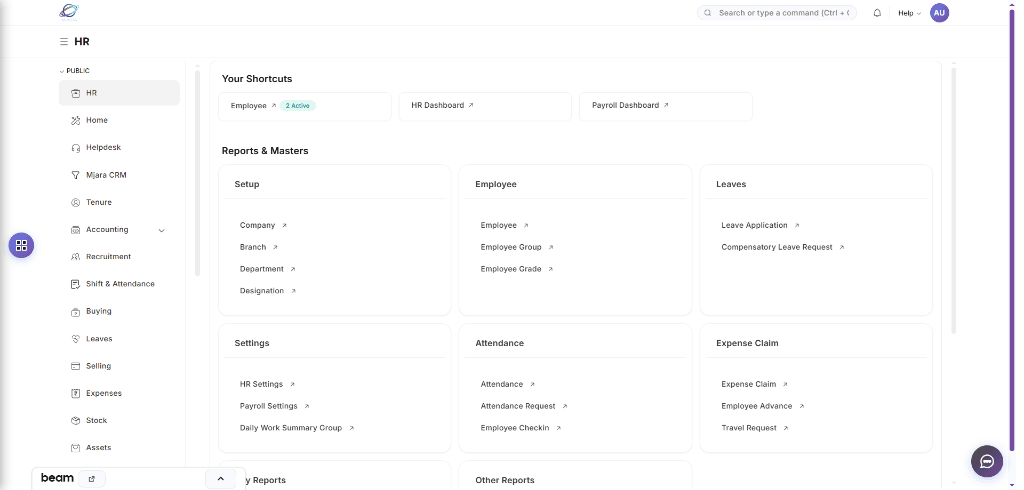The height and width of the screenshot is (490, 1024).
Task: Click the Mjara CRM funnel icon
Action: [75, 175]
